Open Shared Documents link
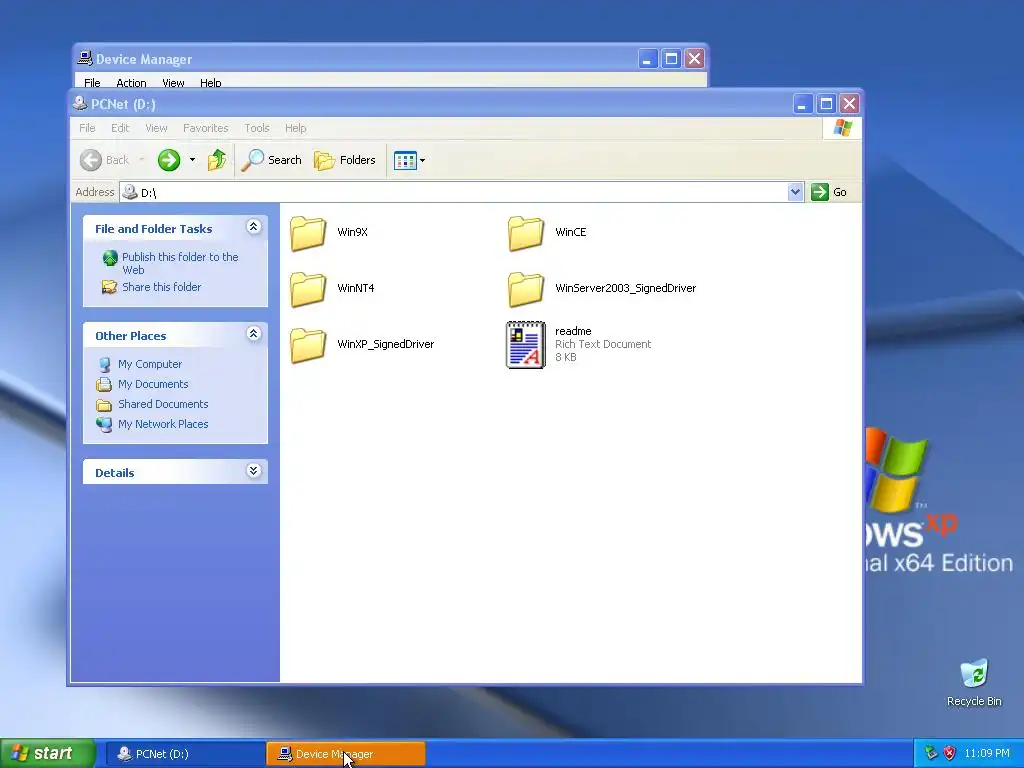The width and height of the screenshot is (1024, 768). click(163, 404)
